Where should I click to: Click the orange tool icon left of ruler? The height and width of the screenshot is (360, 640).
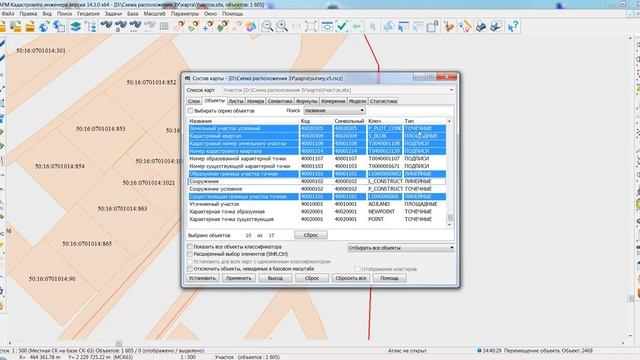449,27
